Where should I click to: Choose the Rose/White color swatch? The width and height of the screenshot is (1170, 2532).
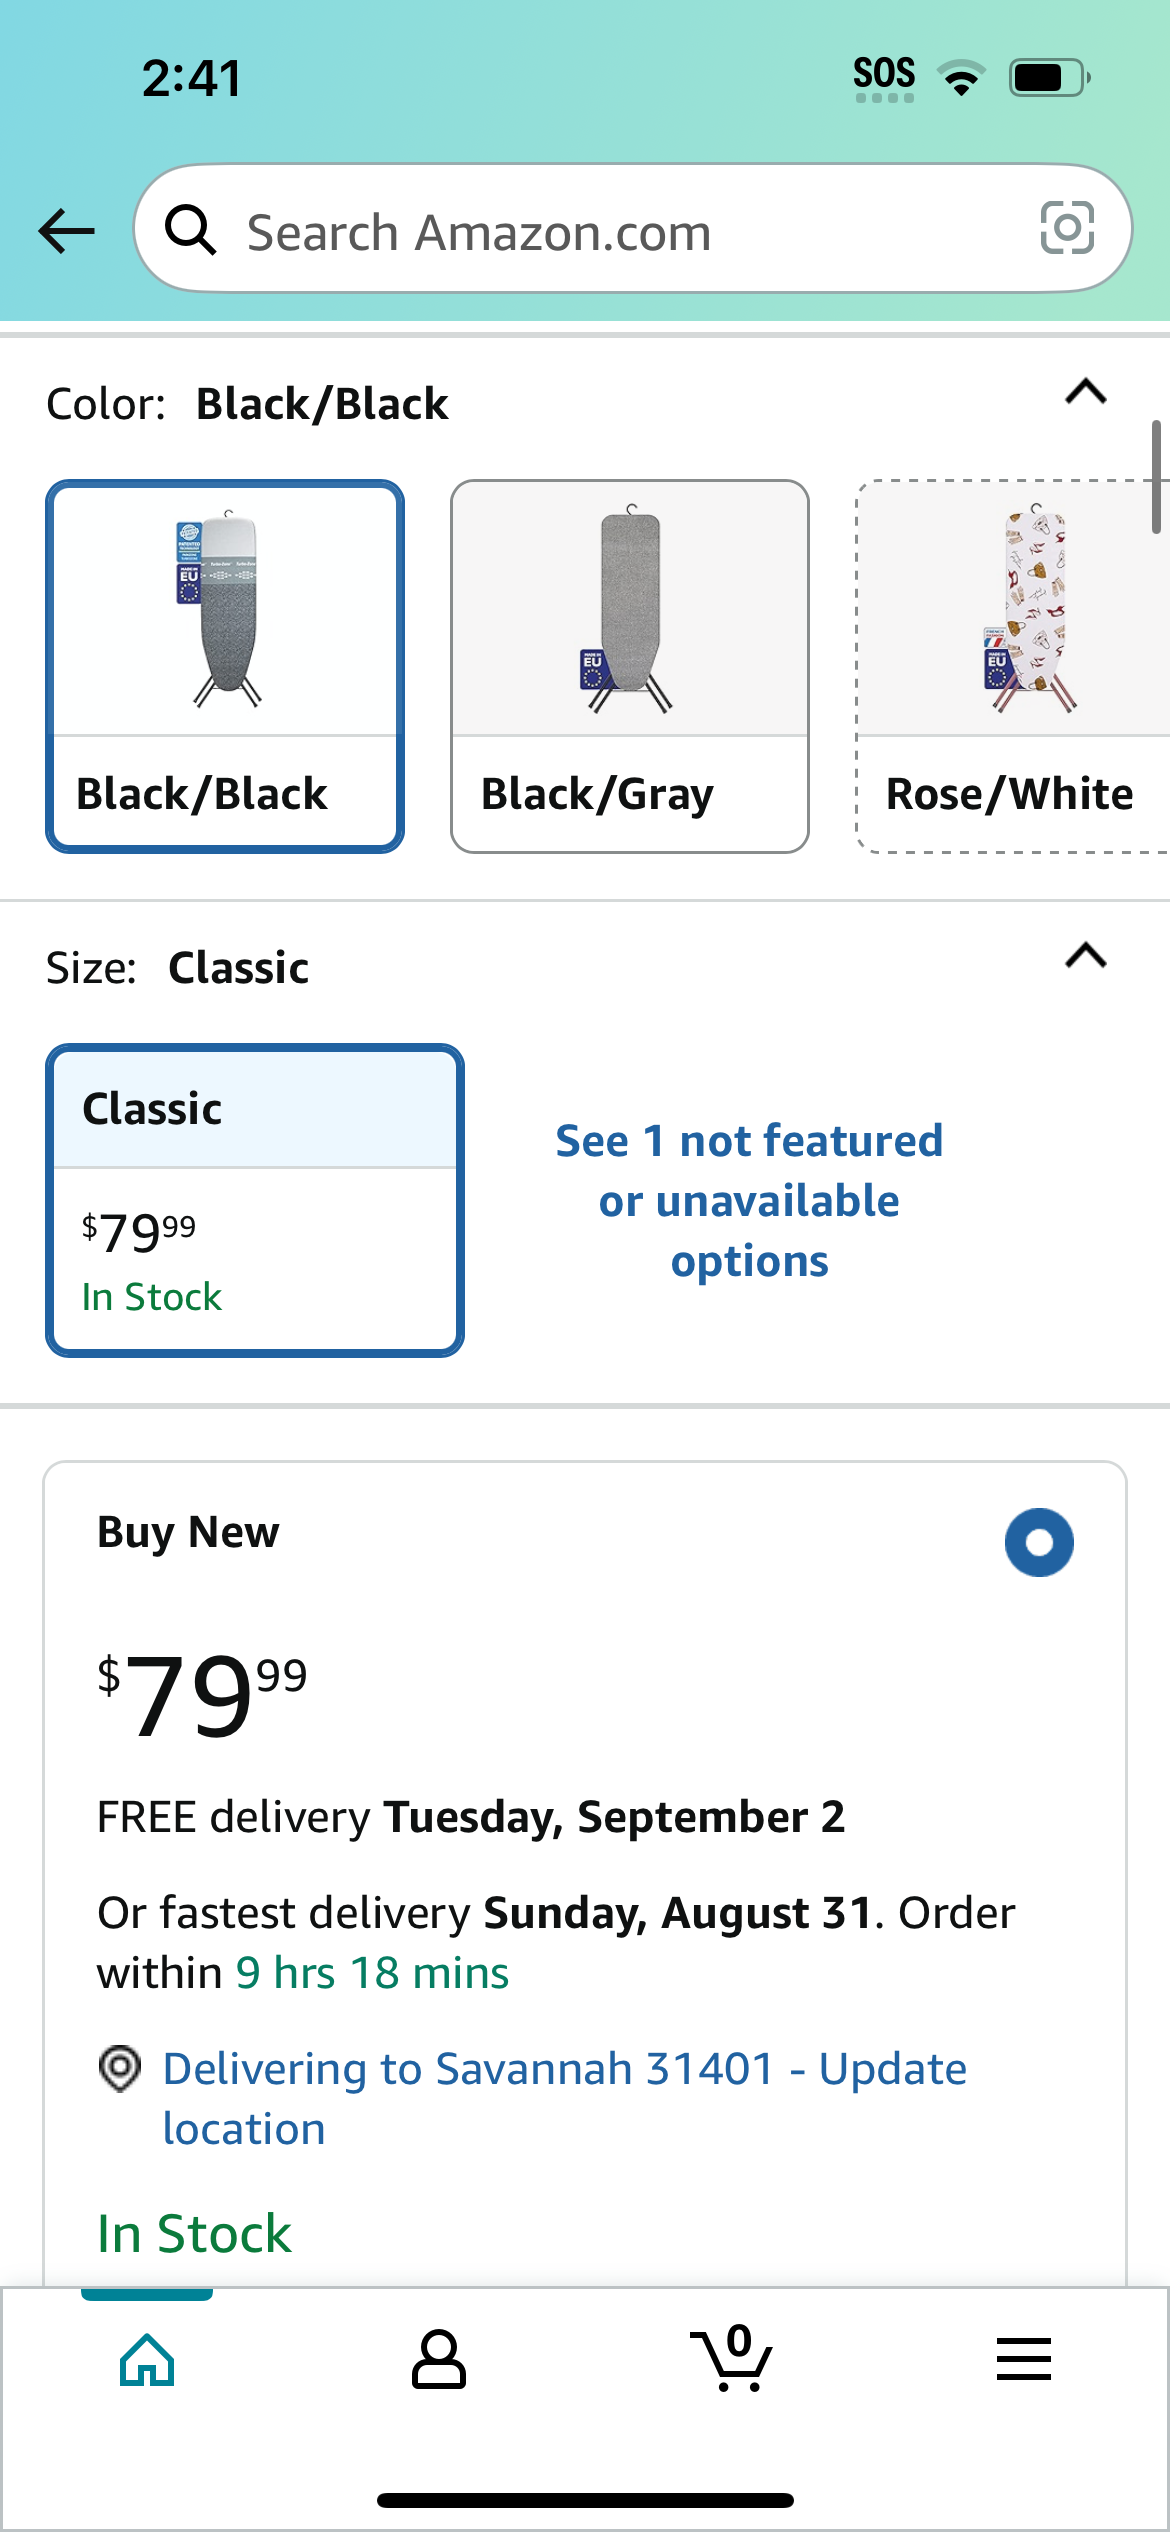(1013, 666)
